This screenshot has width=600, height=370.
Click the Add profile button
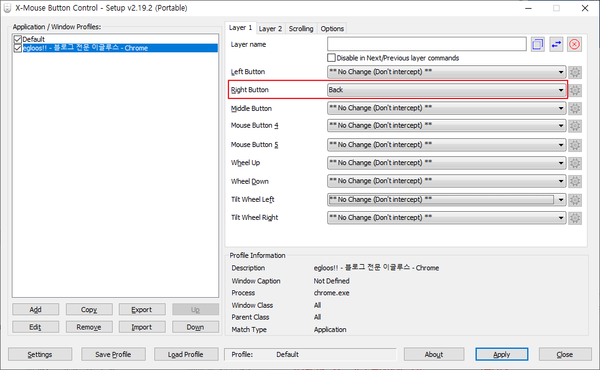pyautogui.click(x=36, y=310)
